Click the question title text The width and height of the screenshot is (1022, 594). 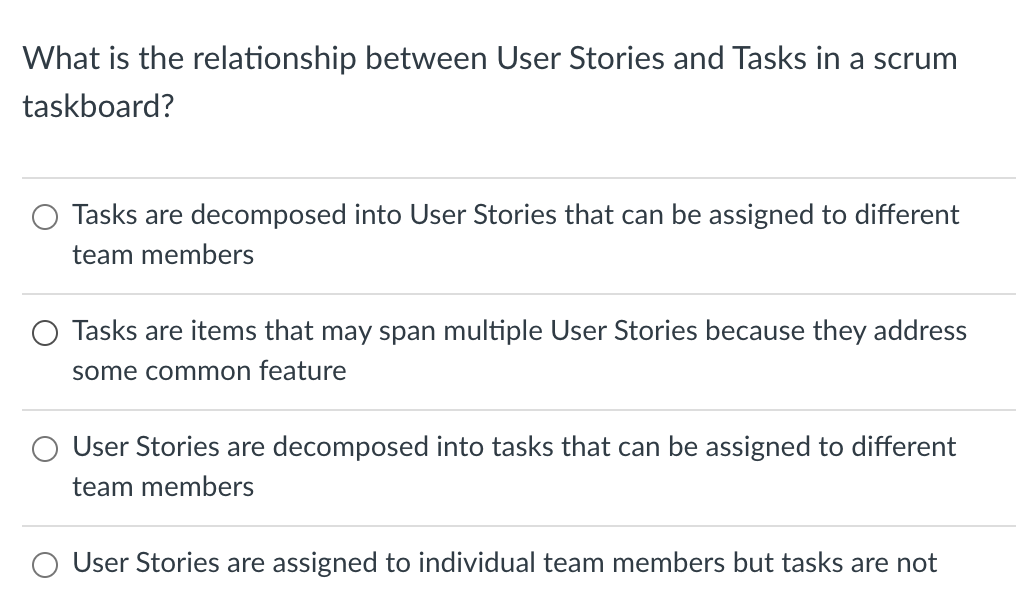pyautogui.click(x=489, y=58)
